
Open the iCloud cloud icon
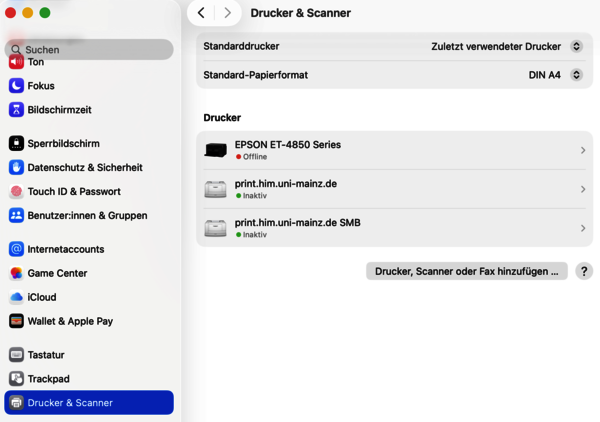[x=16, y=297]
